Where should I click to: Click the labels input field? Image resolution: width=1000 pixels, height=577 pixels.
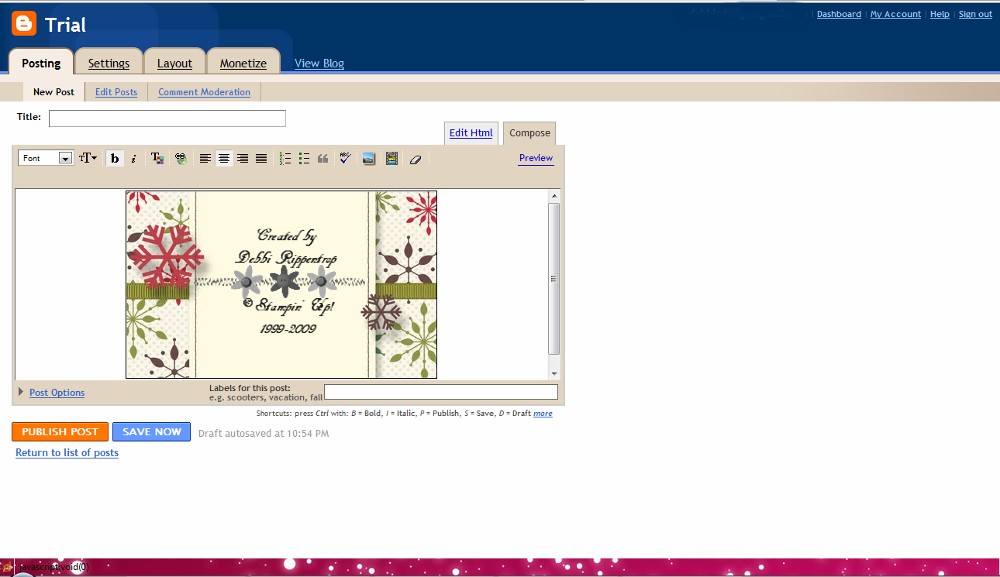coord(441,392)
